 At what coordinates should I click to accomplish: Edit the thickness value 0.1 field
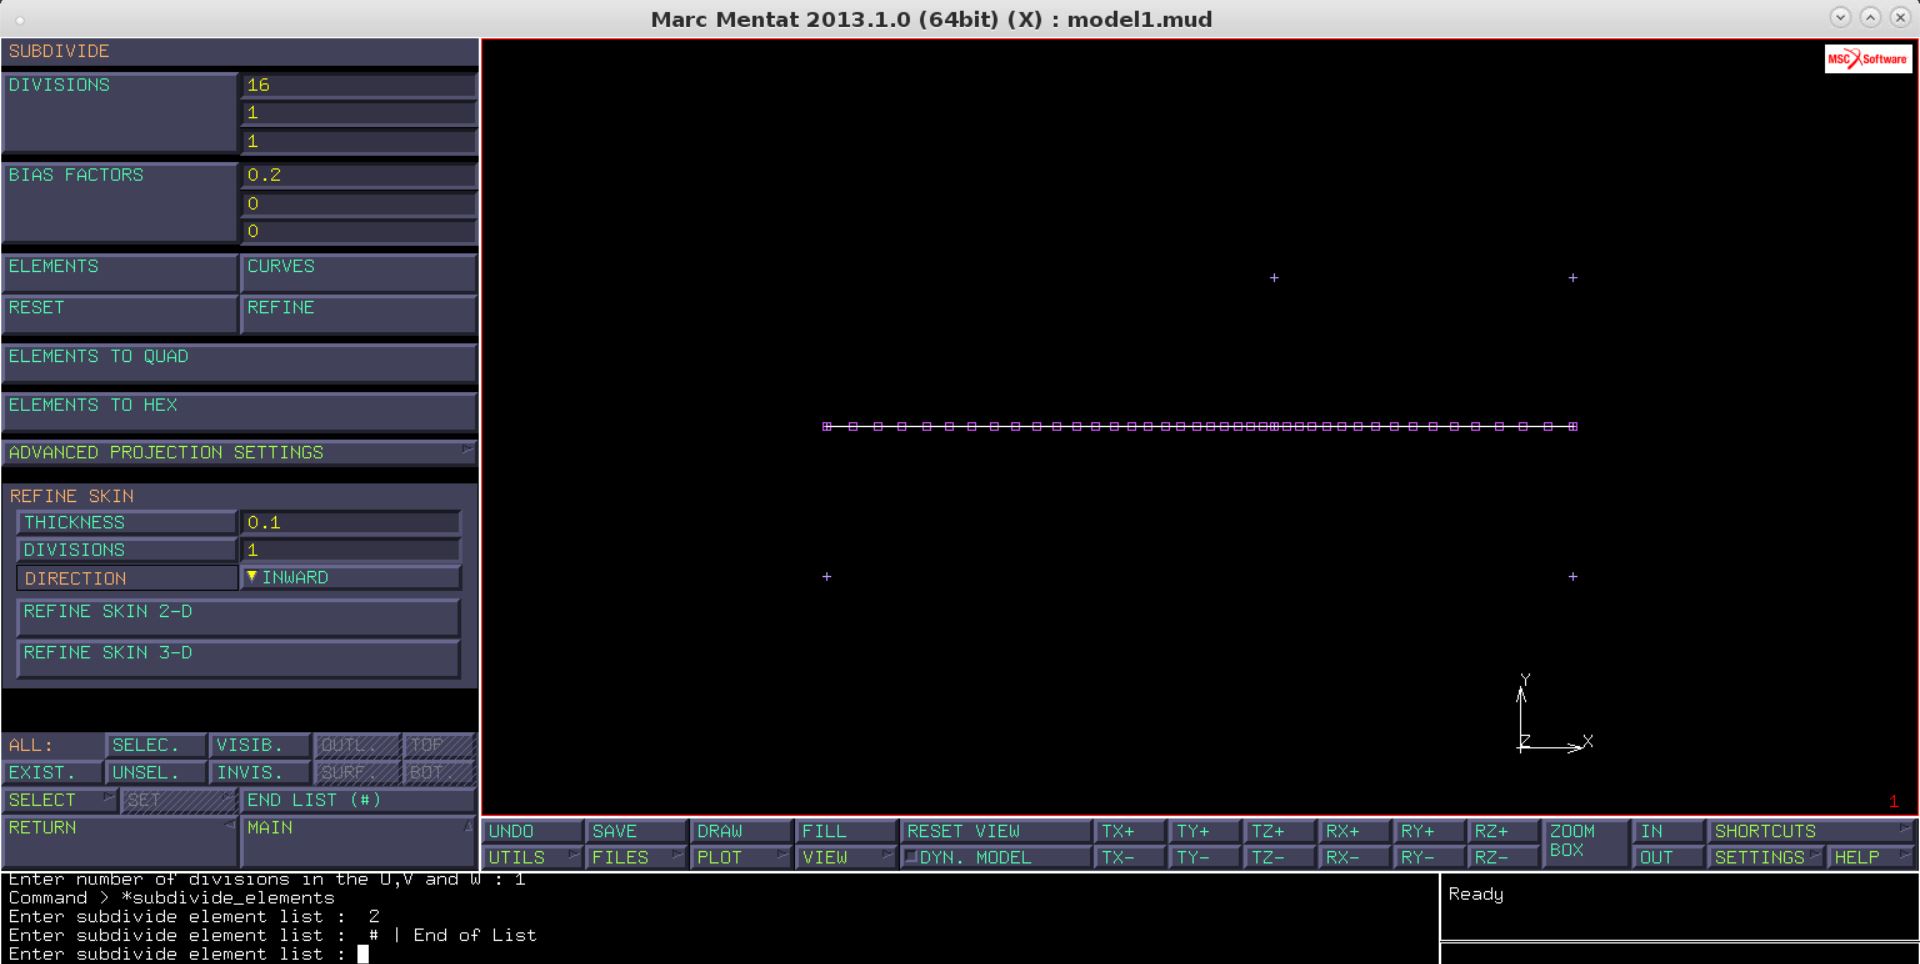click(x=350, y=522)
